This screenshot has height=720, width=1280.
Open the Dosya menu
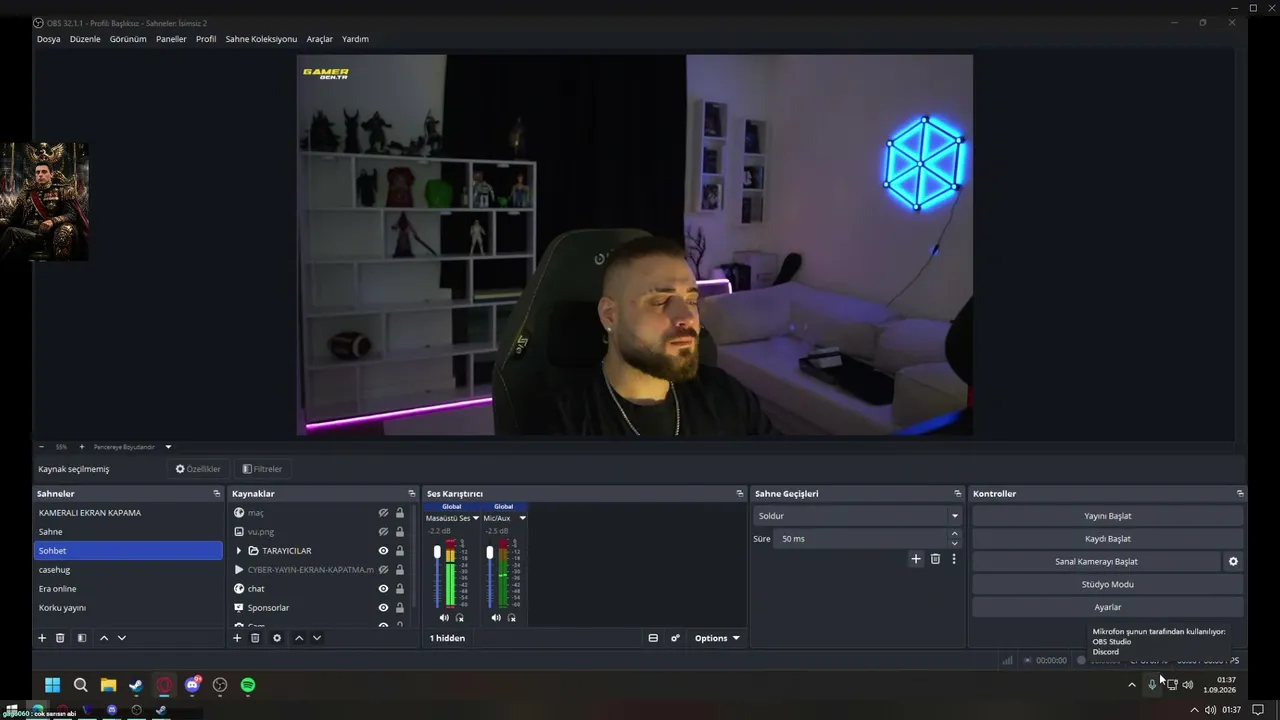tap(49, 39)
